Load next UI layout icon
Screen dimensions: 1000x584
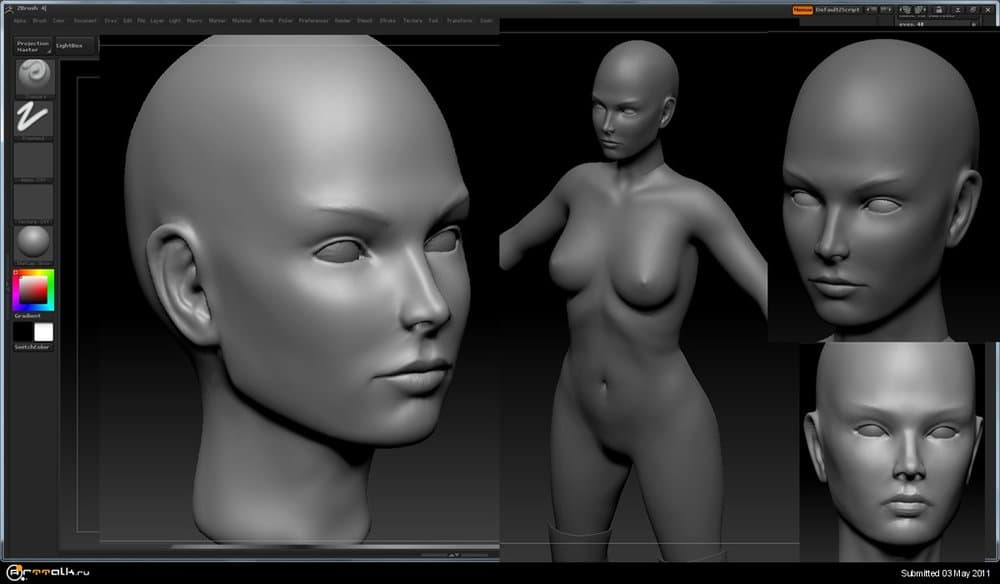pos(886,10)
